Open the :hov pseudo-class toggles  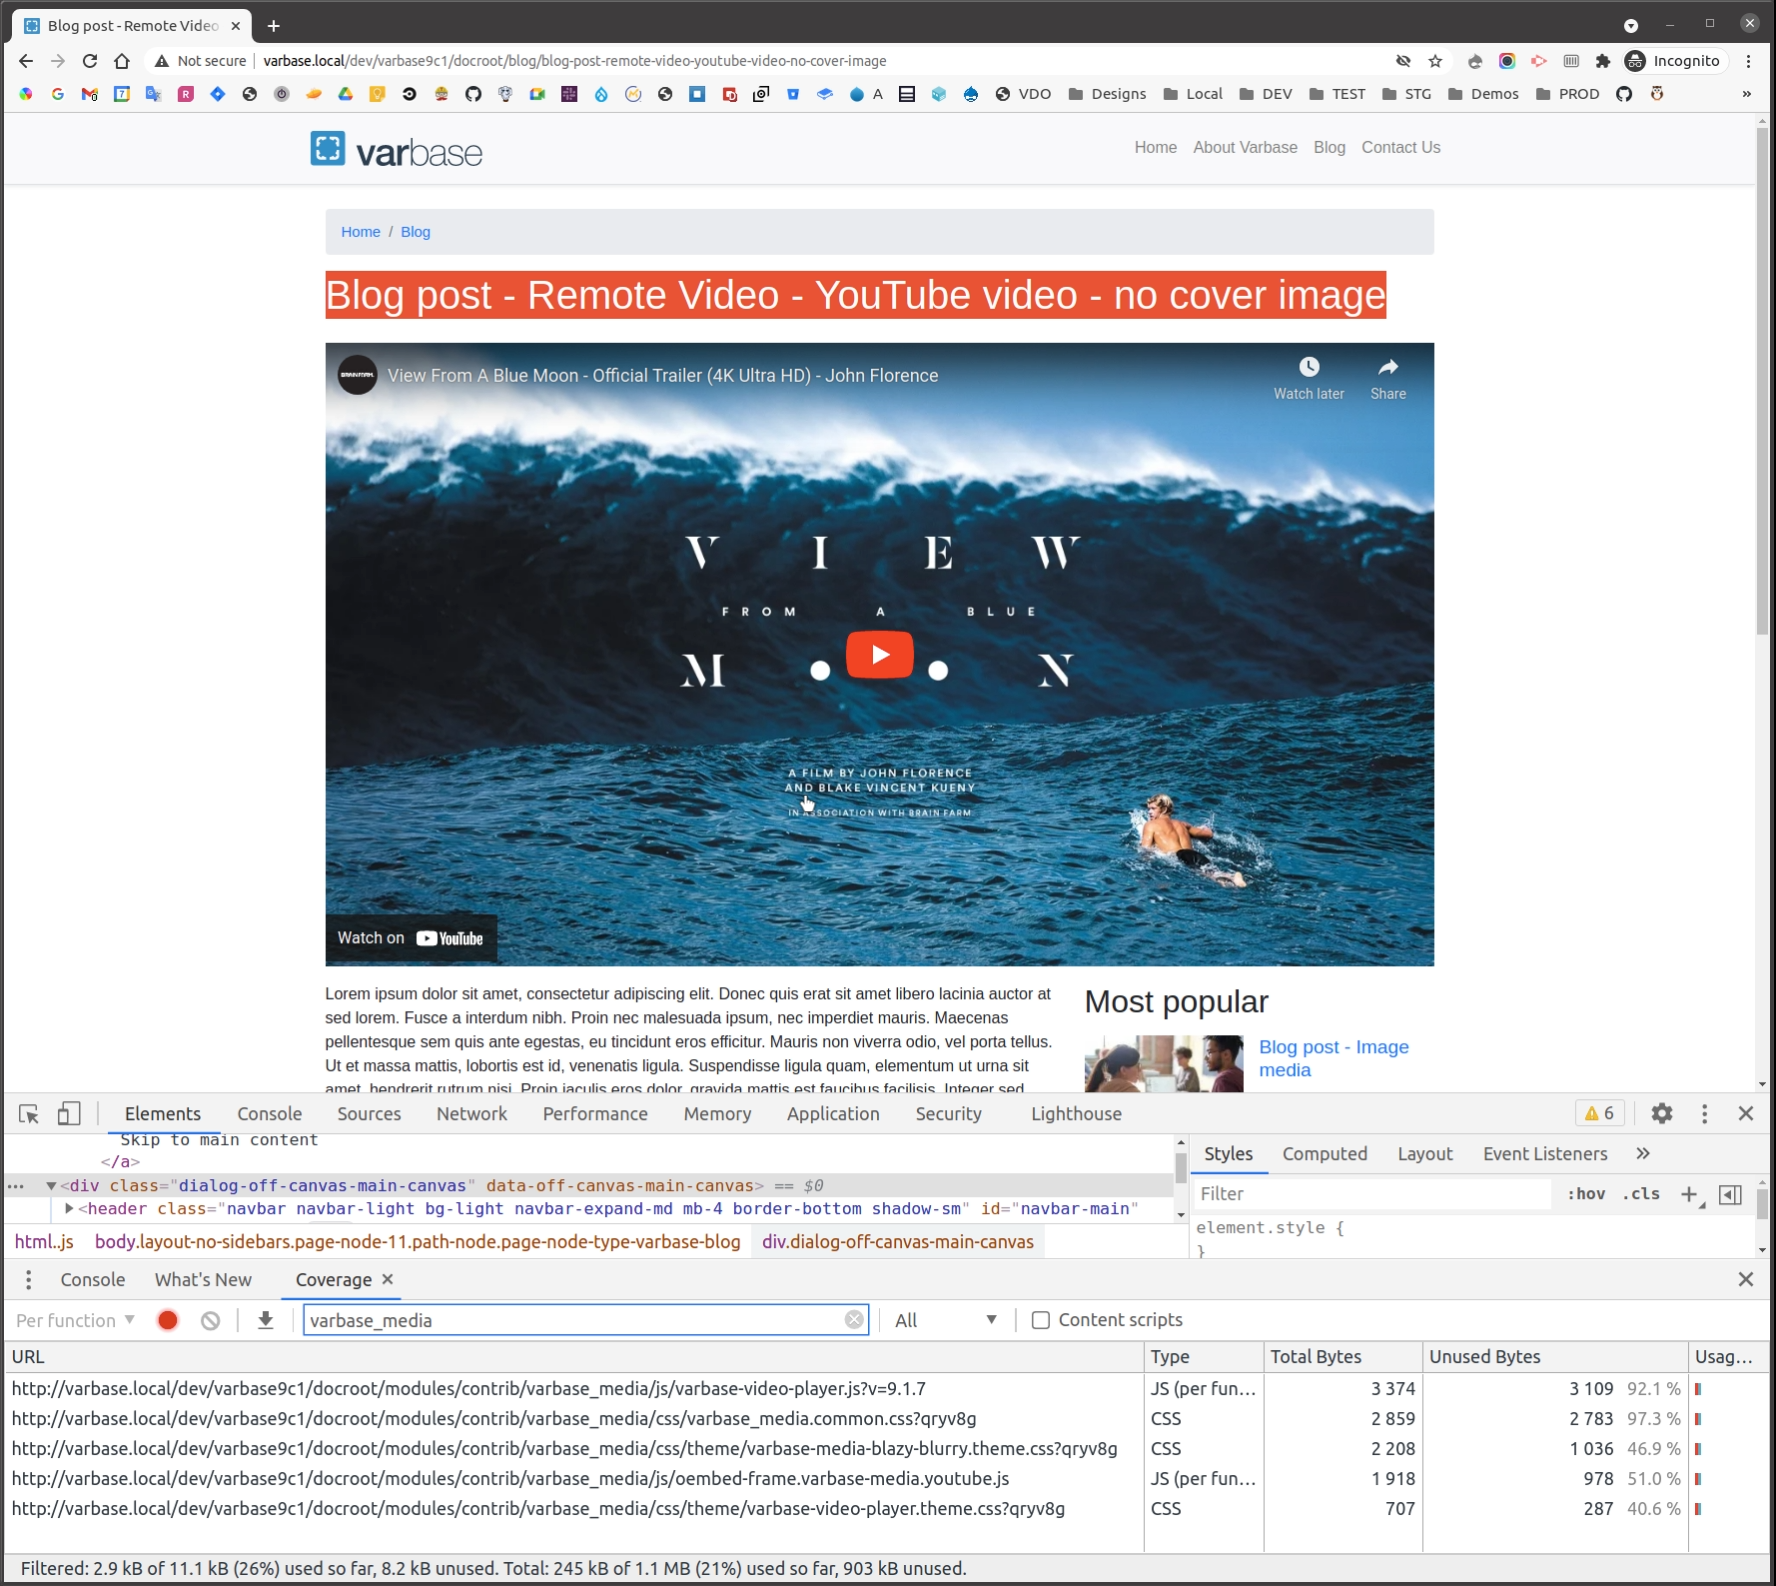tap(1586, 1194)
